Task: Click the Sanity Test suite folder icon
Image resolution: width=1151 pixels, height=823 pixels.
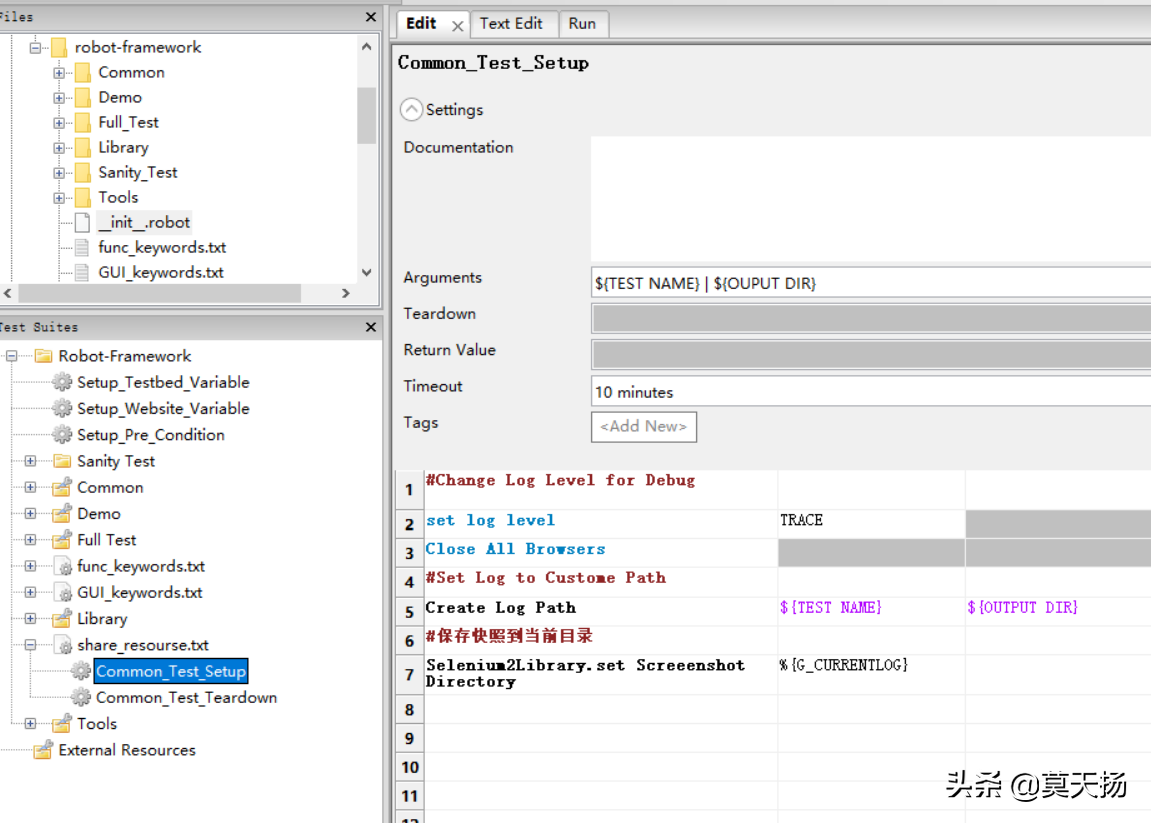Action: click(62, 461)
